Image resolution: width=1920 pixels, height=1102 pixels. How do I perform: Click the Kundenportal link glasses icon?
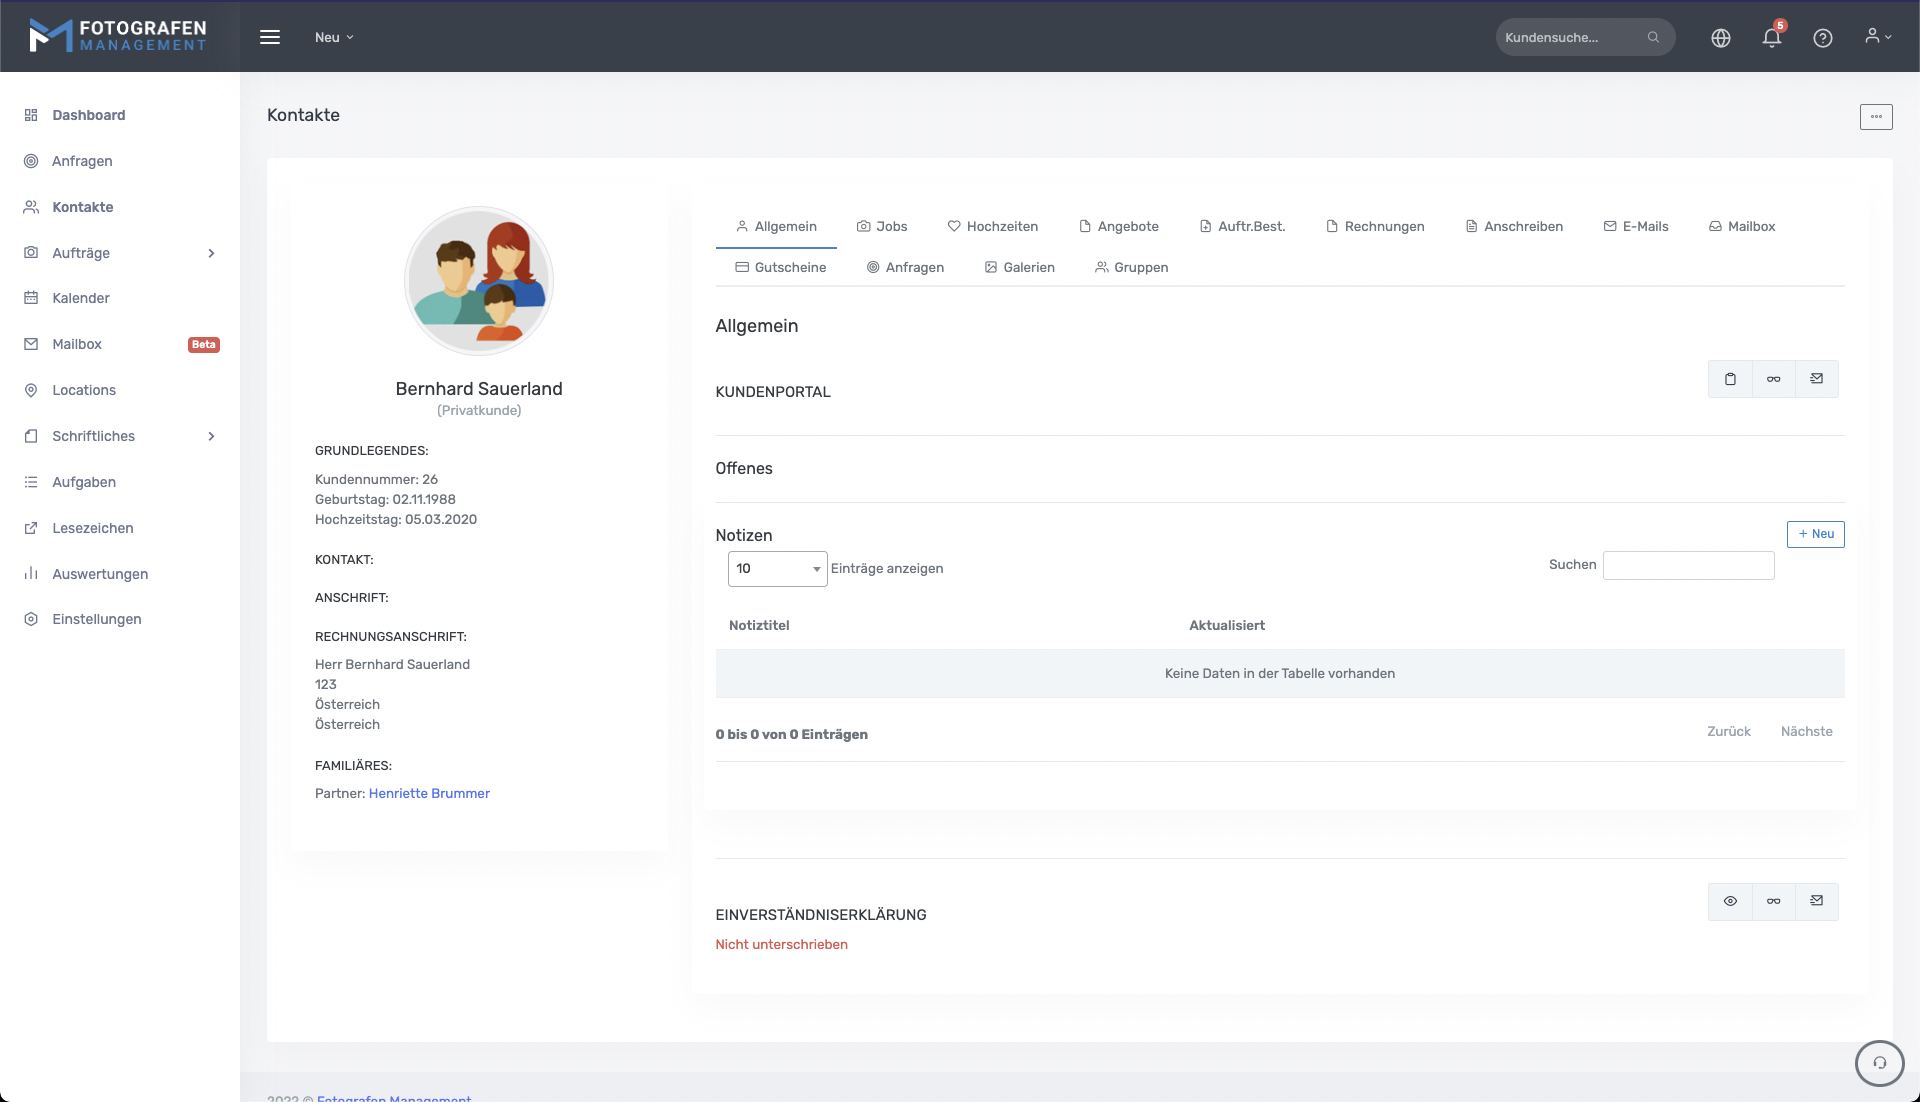coord(1773,379)
